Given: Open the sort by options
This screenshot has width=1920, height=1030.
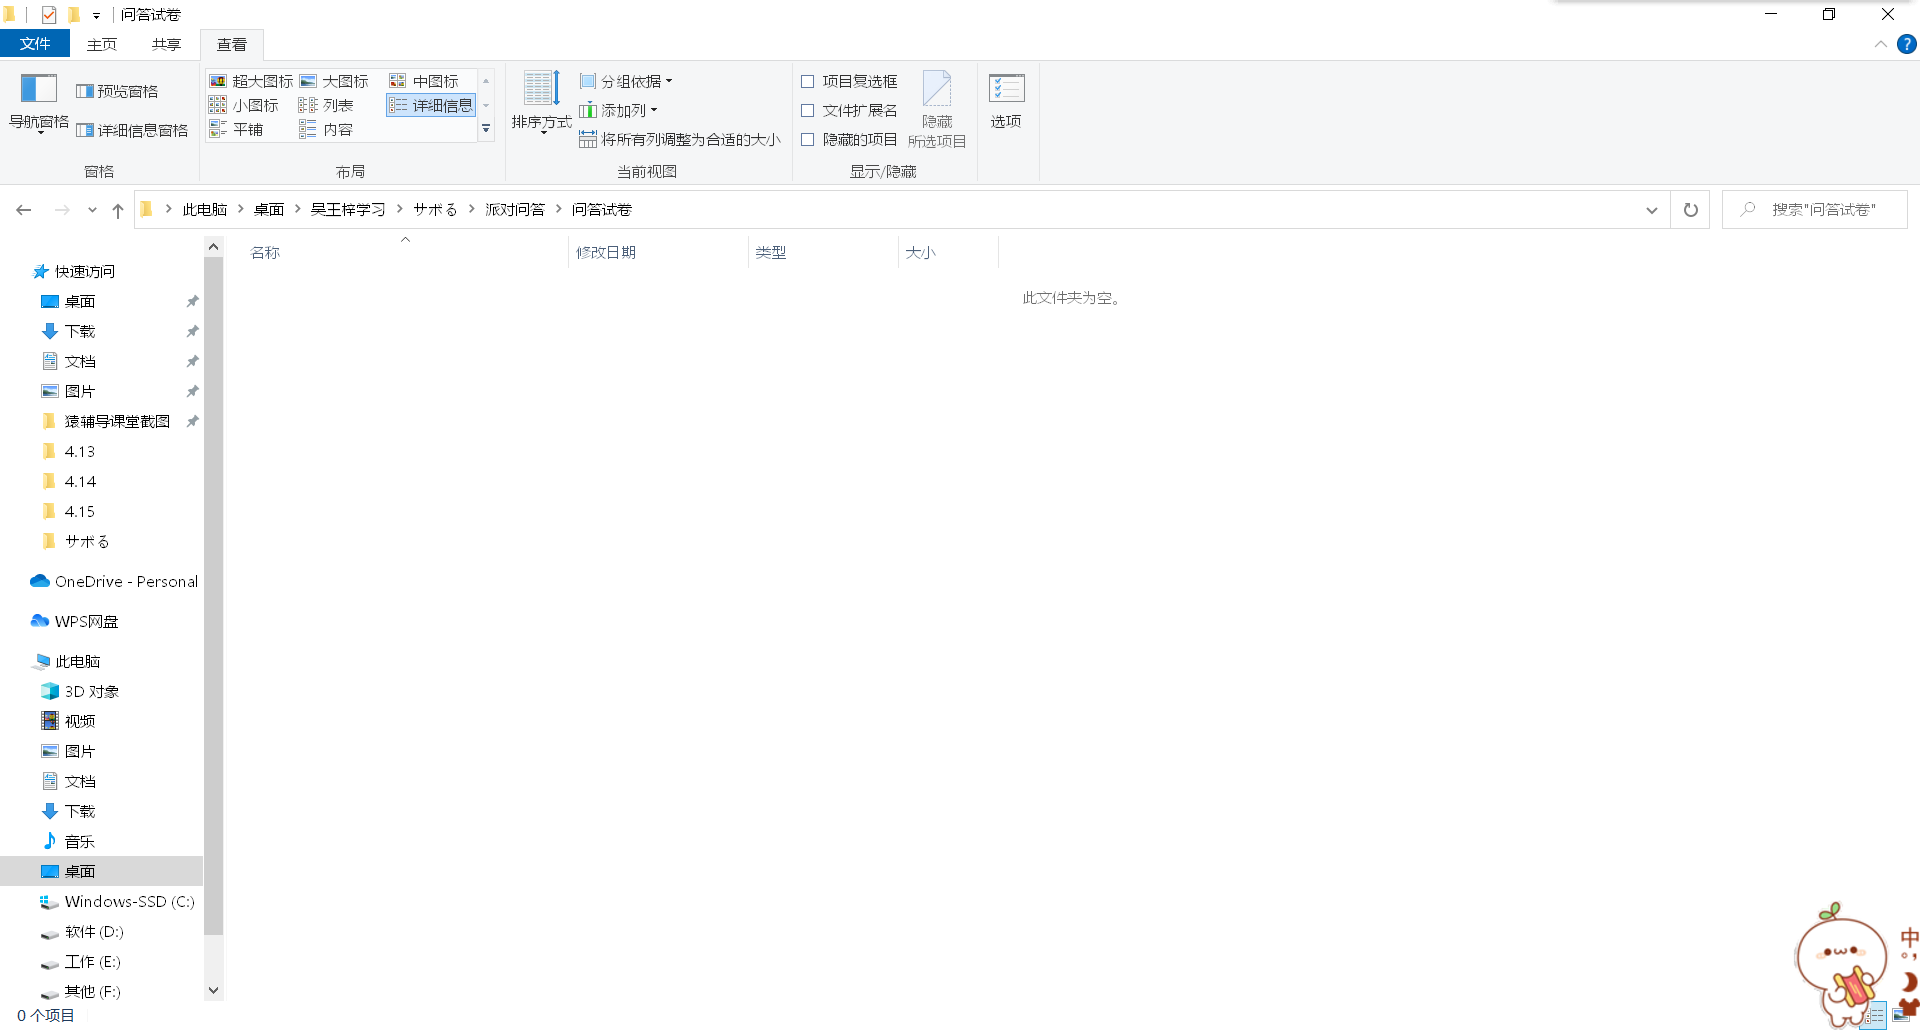Looking at the screenshot, I should [541, 100].
